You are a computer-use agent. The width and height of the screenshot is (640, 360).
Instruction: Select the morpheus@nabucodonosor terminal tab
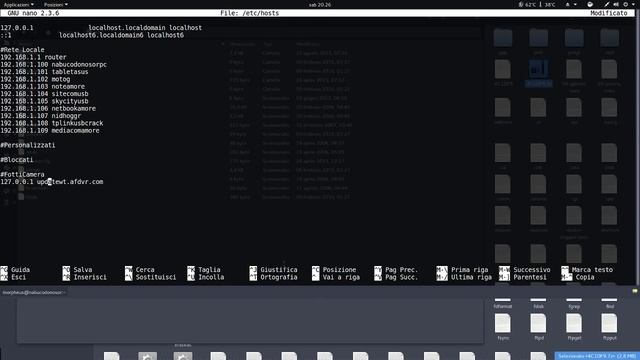(33, 292)
